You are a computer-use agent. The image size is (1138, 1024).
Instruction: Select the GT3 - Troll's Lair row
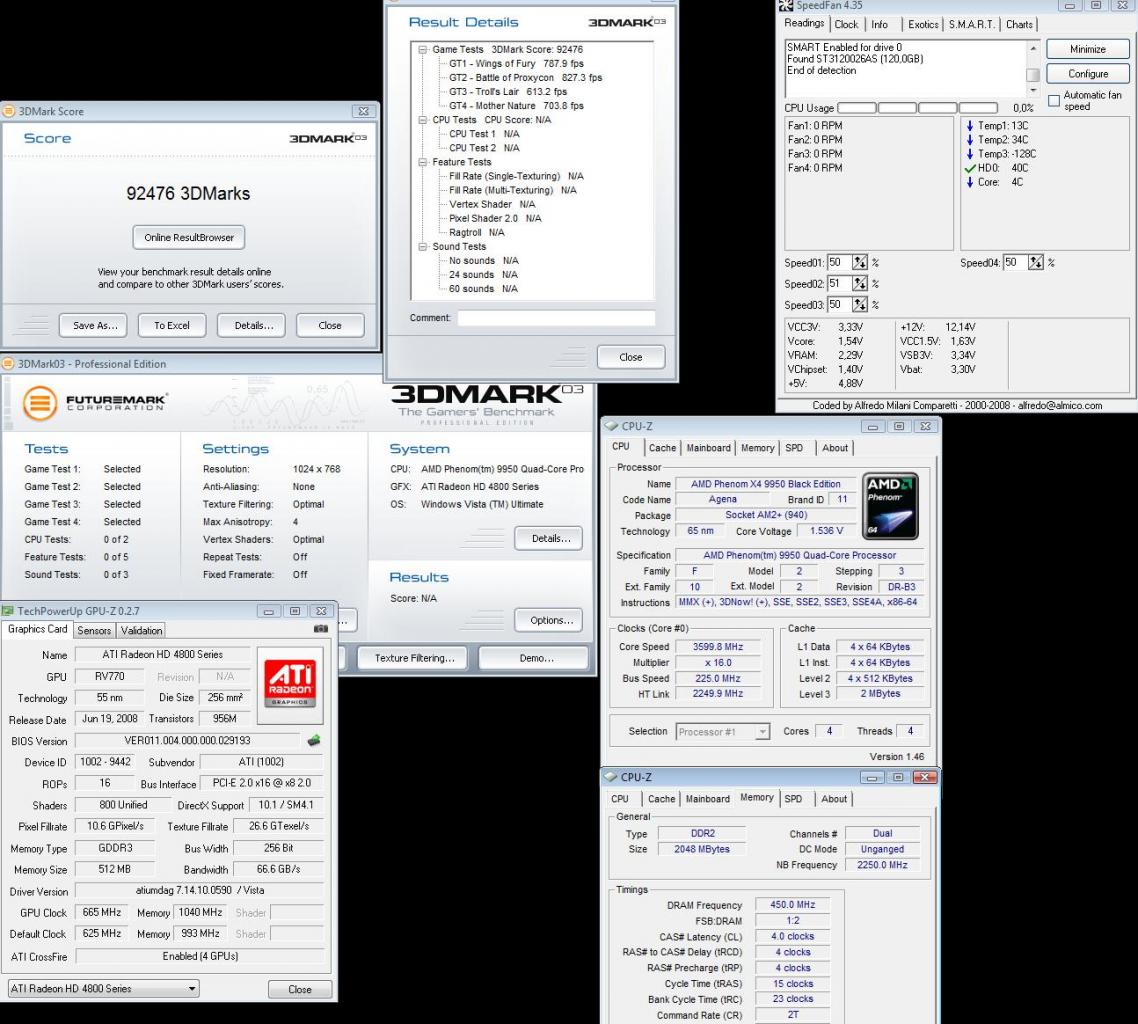[x=507, y=91]
